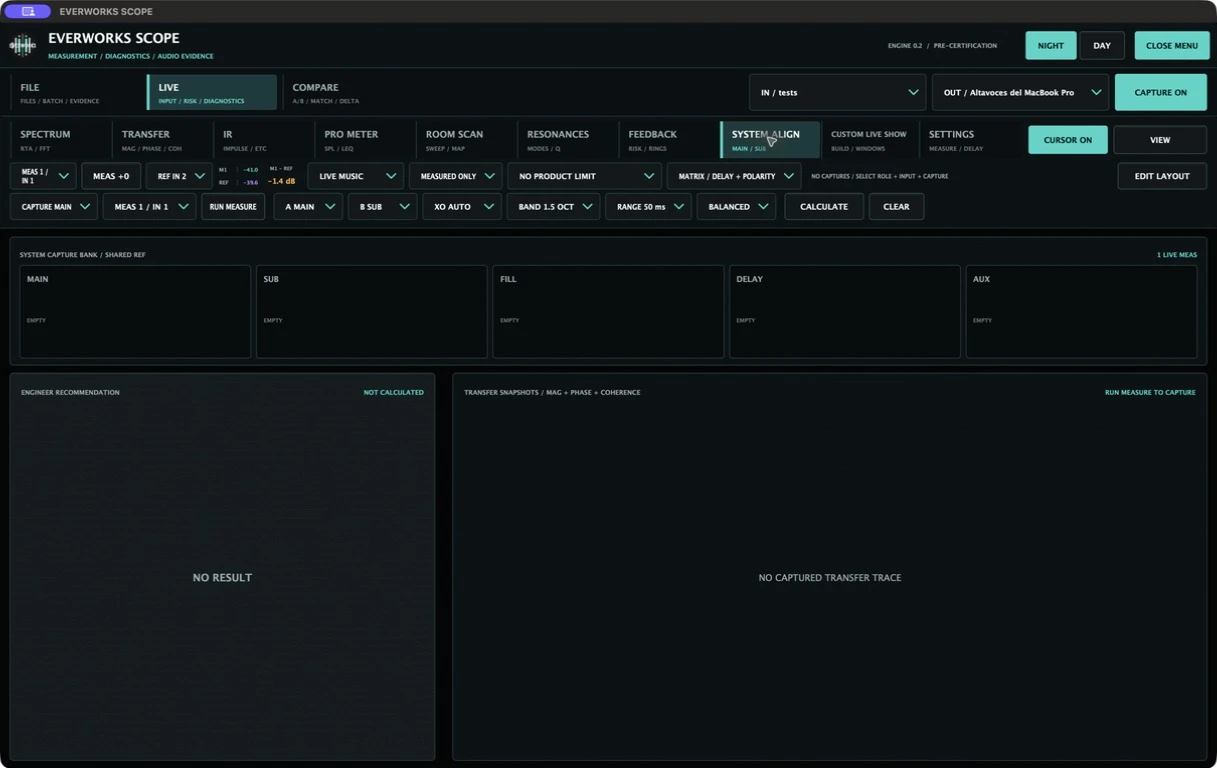
Task: Toggle CAPTURE ON
Action: pyautogui.click(x=1160, y=92)
